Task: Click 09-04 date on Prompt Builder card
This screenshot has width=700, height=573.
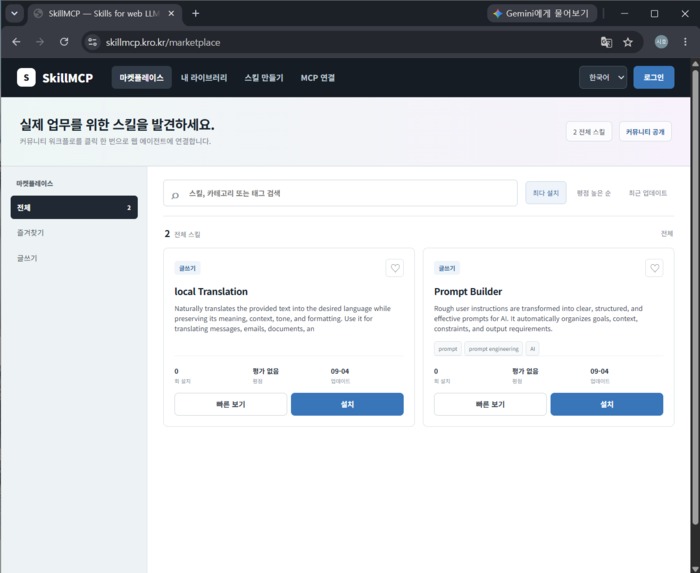Action: [599, 371]
